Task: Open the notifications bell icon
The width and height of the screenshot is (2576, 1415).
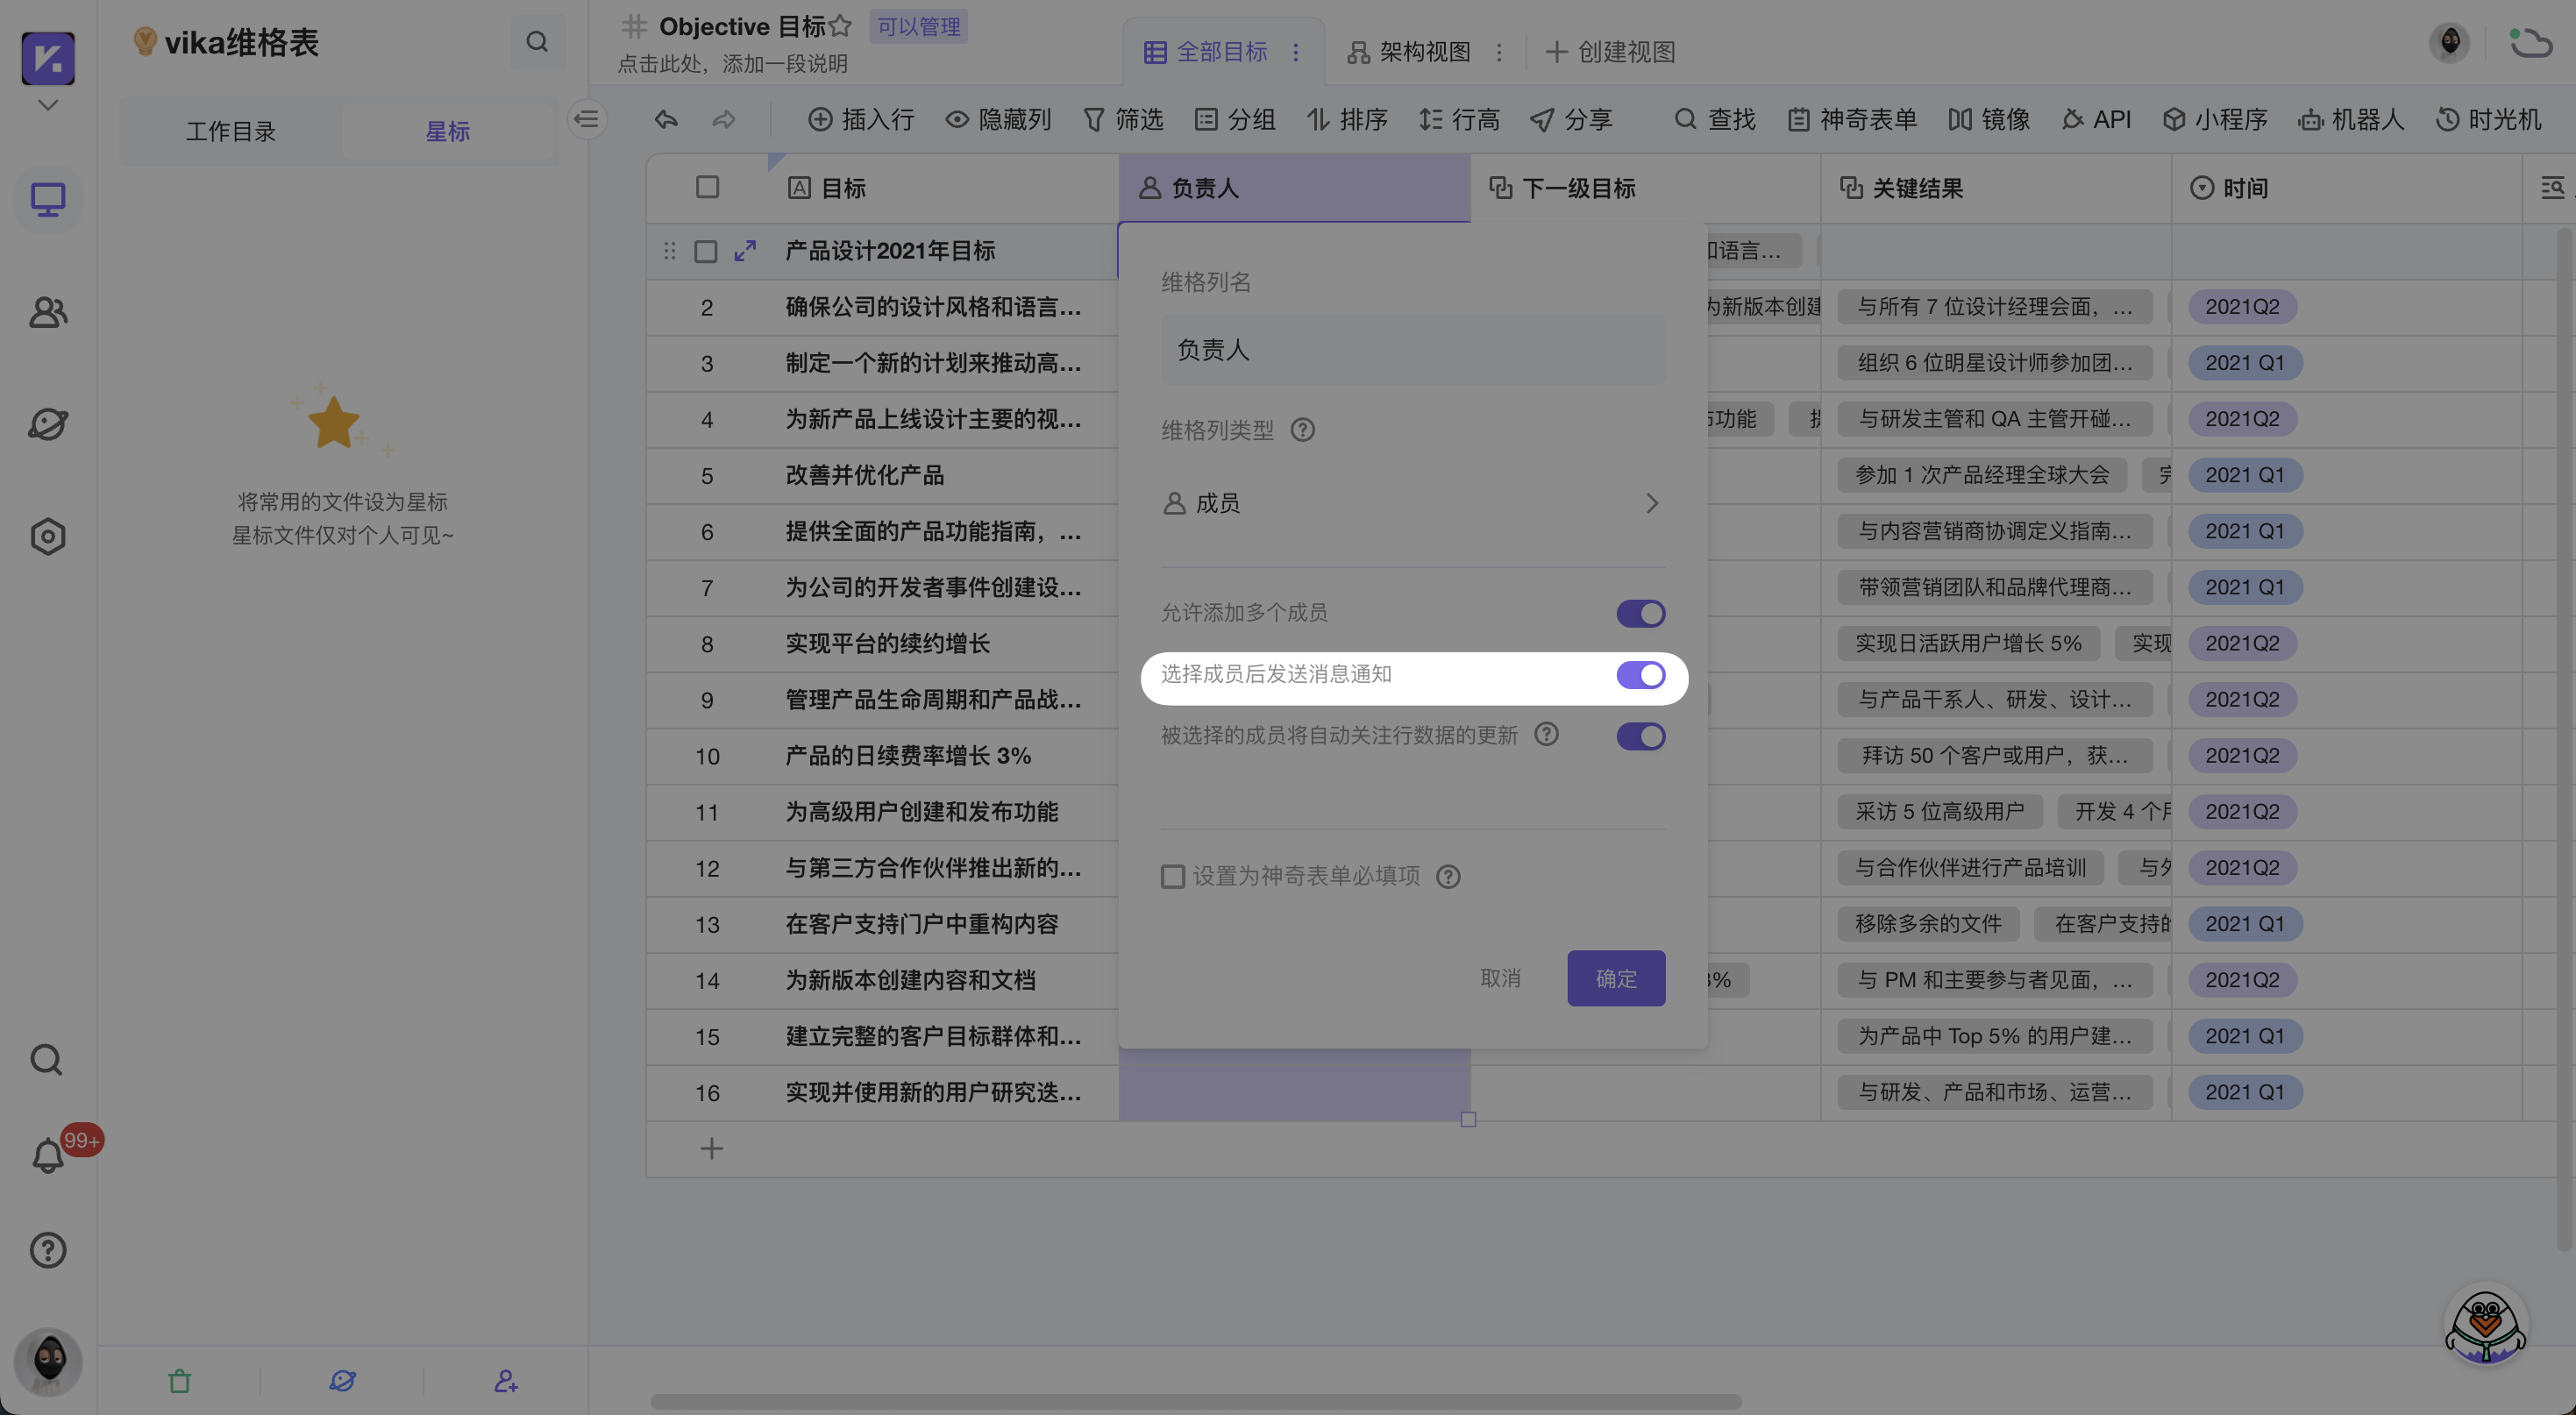Action: tap(47, 1156)
